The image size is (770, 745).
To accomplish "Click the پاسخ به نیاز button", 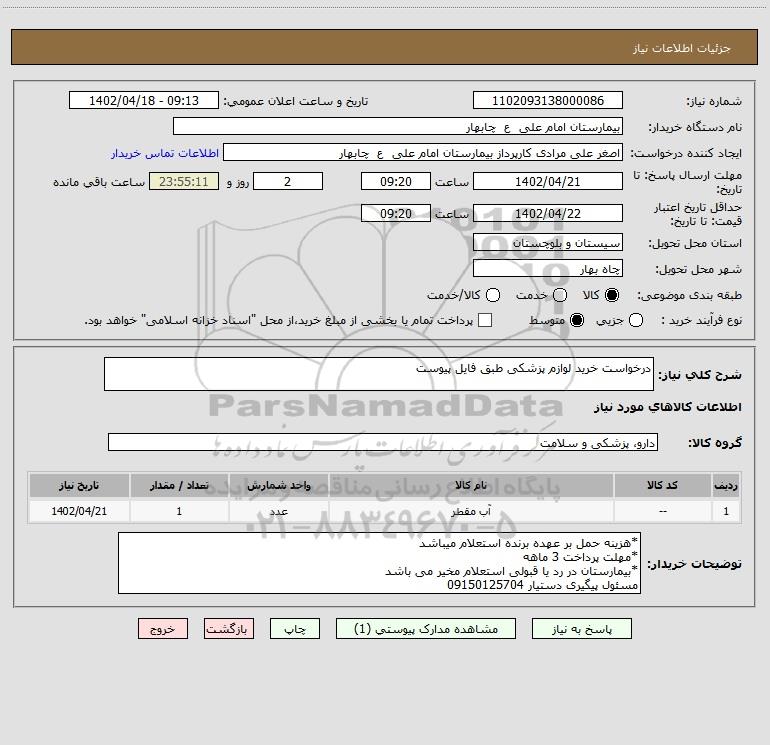I will (x=581, y=629).
